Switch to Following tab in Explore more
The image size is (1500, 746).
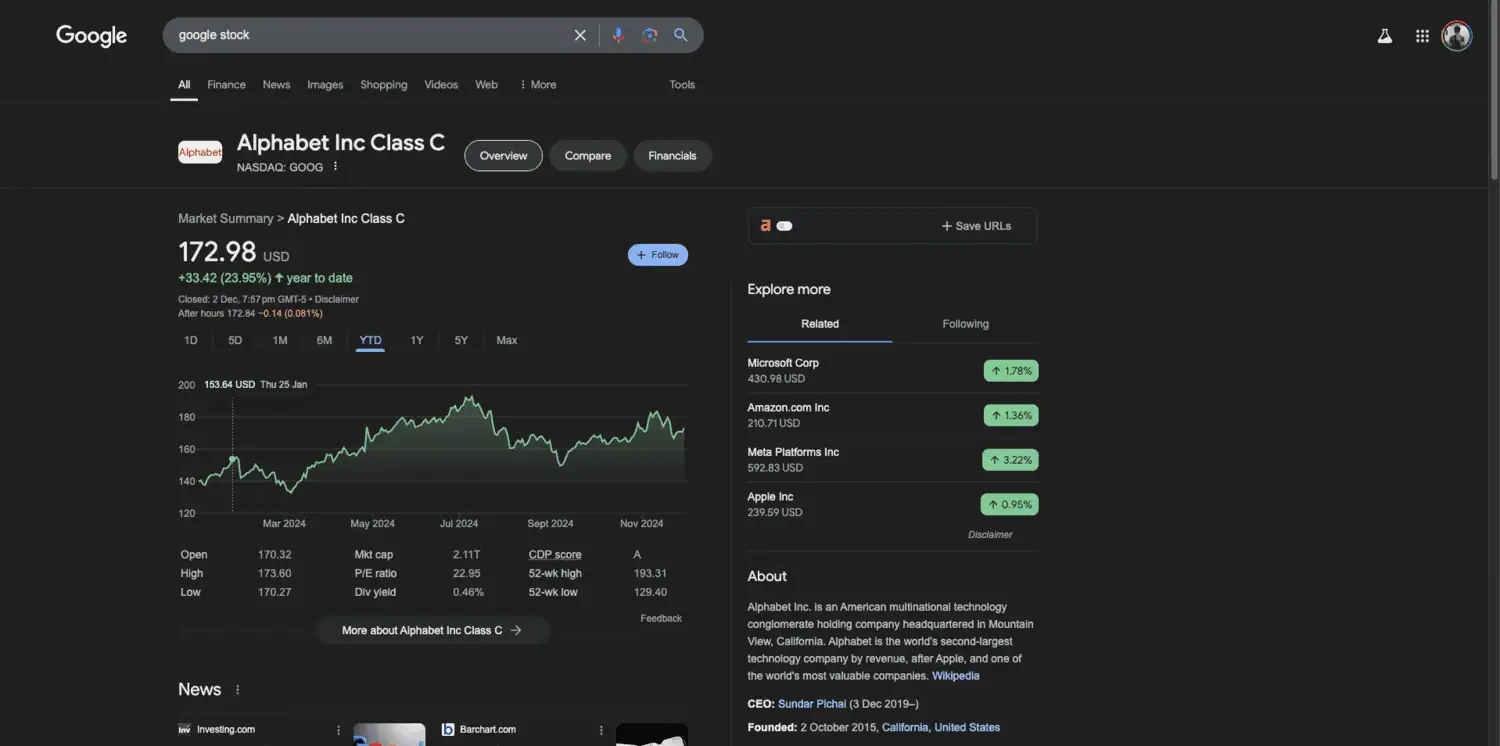(965, 324)
